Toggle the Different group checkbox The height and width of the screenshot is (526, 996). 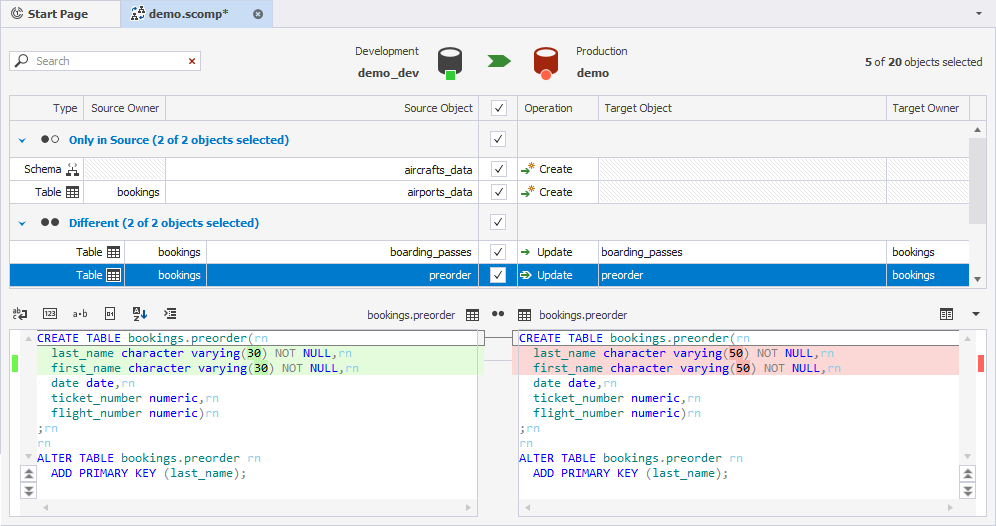[x=499, y=222]
